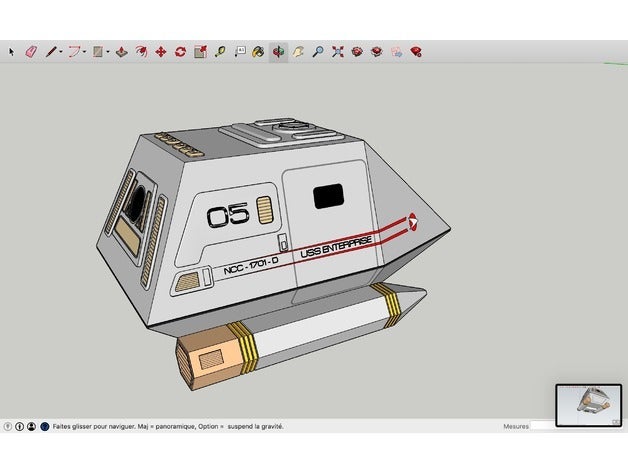Select the active Orbit tool
628x472 pixels.
point(278,52)
